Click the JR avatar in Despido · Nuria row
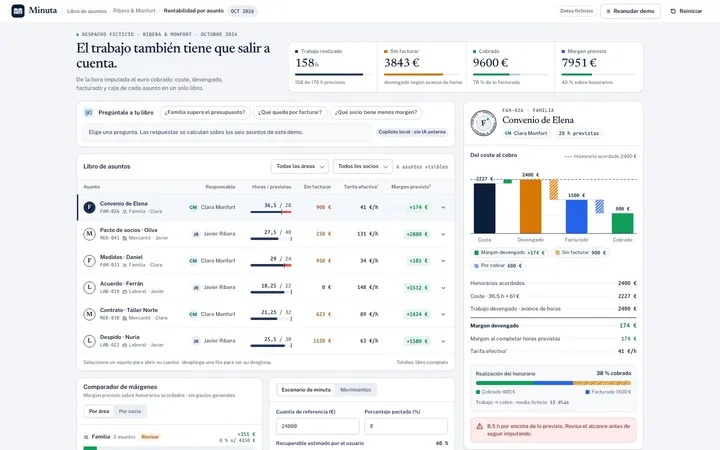Screen dimensions: 720x450 click(196, 341)
